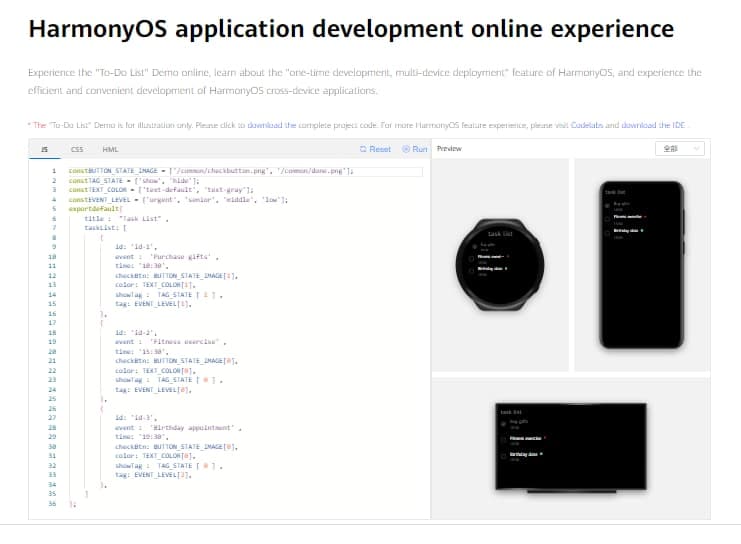The image size is (741, 544).
Task: Click the title 'Task List' code line
Action: click(x=126, y=219)
